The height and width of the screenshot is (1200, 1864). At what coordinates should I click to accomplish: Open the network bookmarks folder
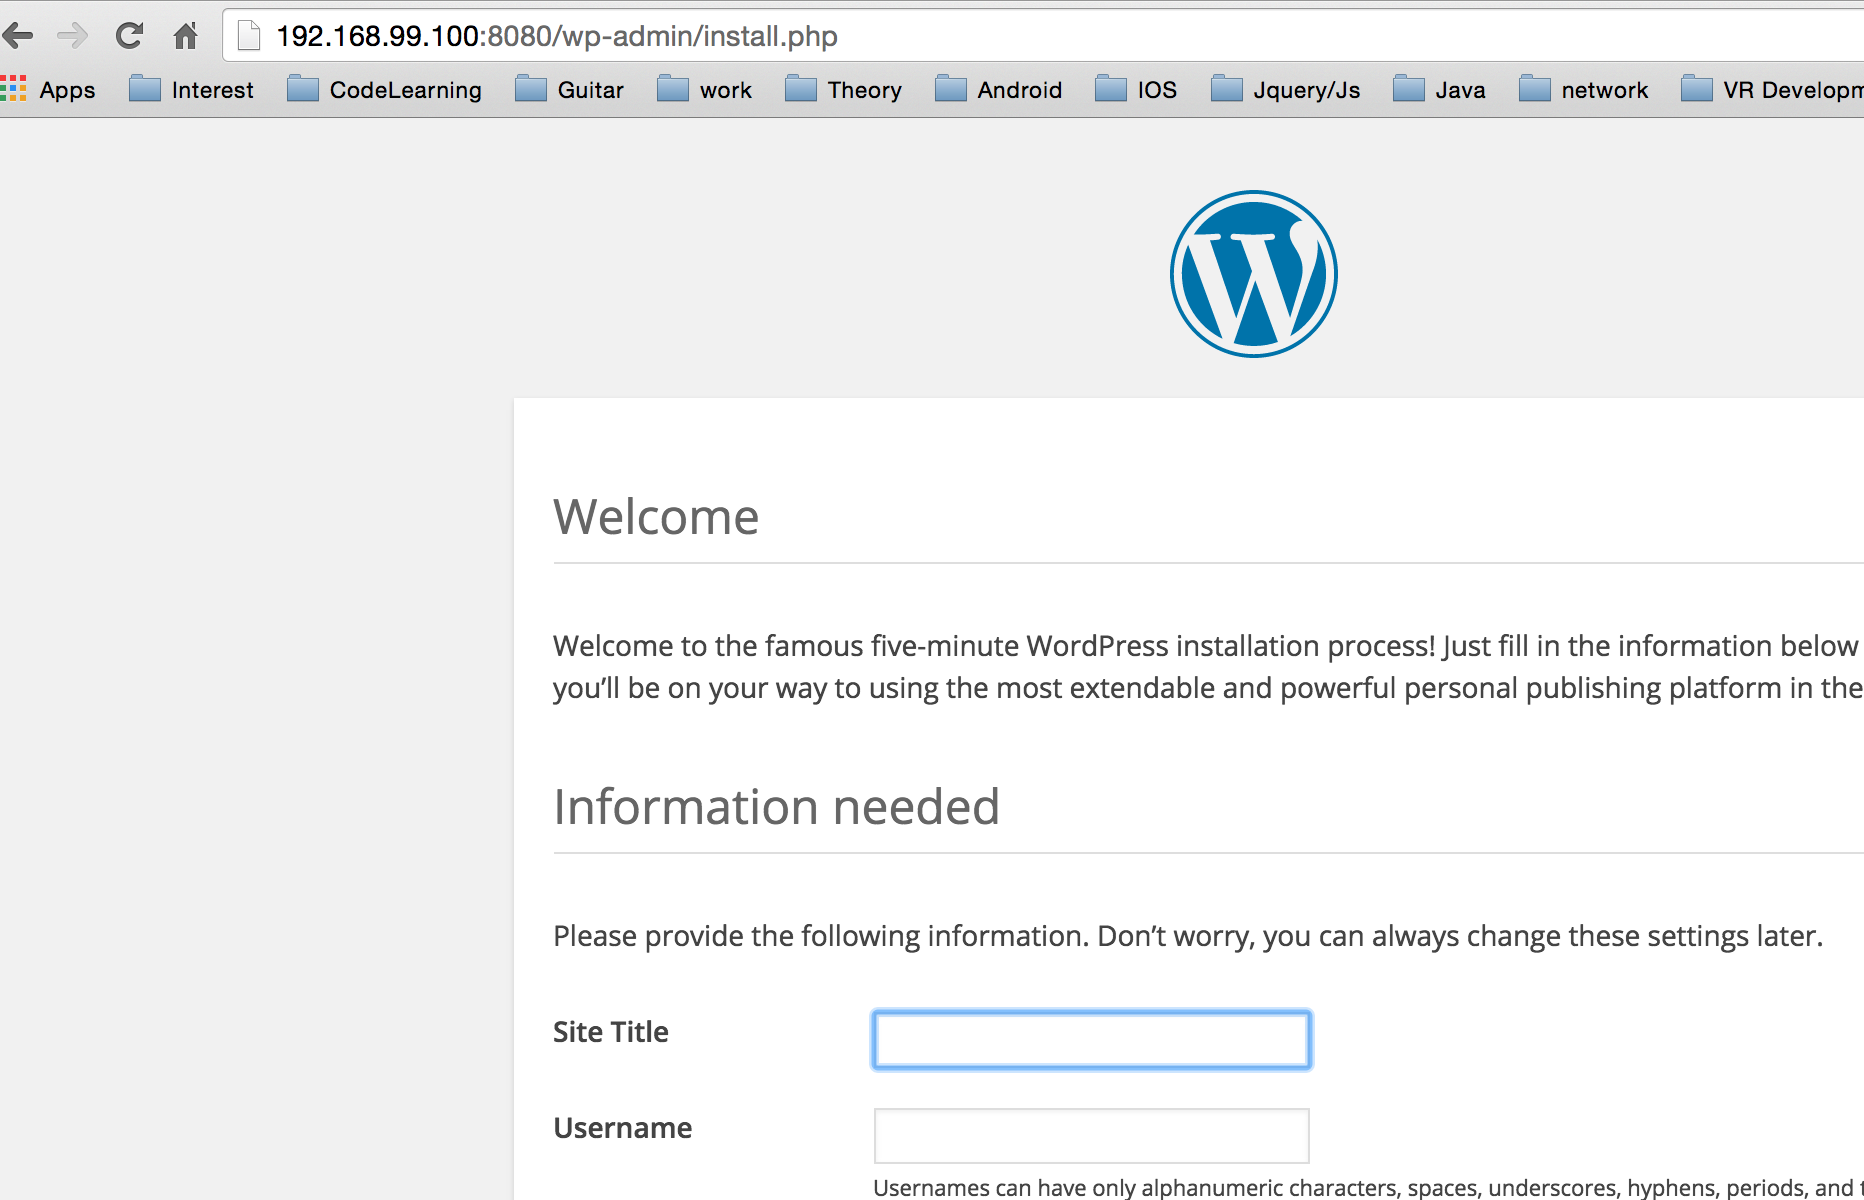tap(1583, 90)
